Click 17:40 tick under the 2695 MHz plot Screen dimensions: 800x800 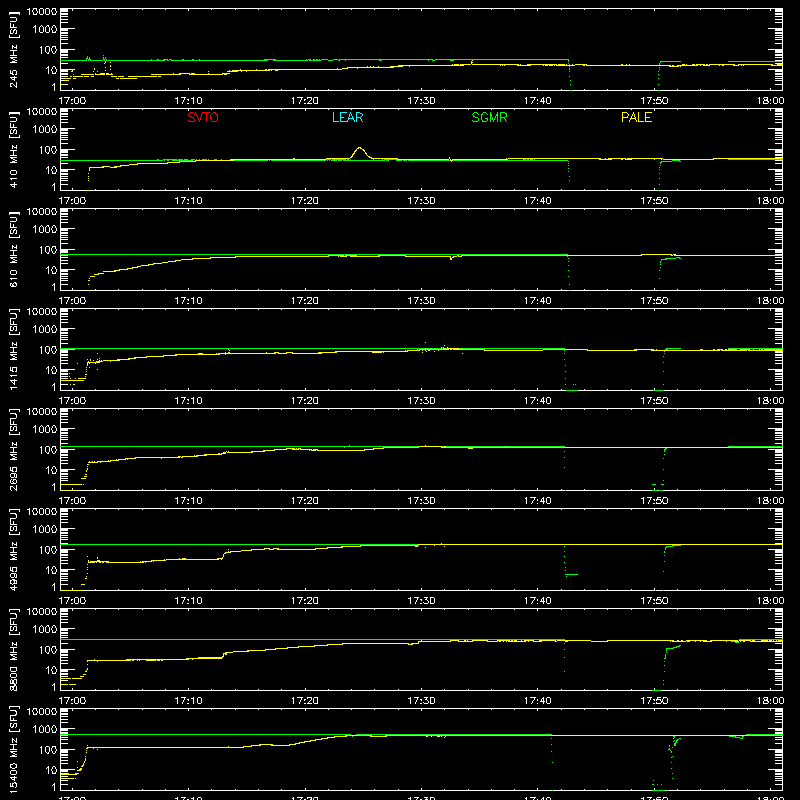click(538, 501)
